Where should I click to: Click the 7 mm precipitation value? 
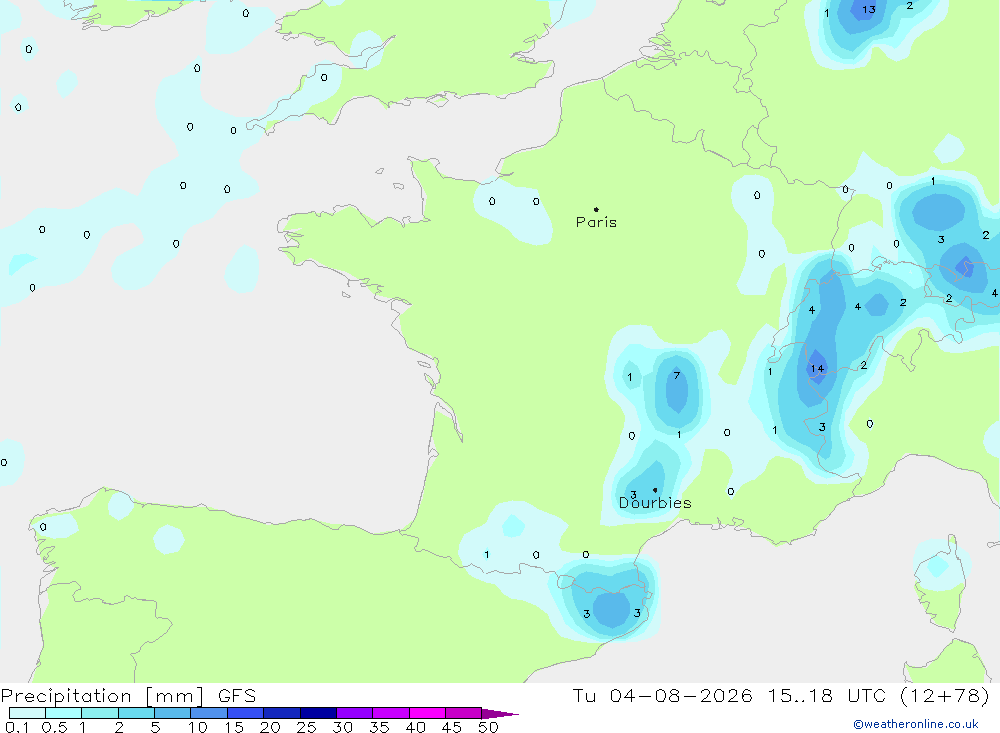tap(677, 375)
